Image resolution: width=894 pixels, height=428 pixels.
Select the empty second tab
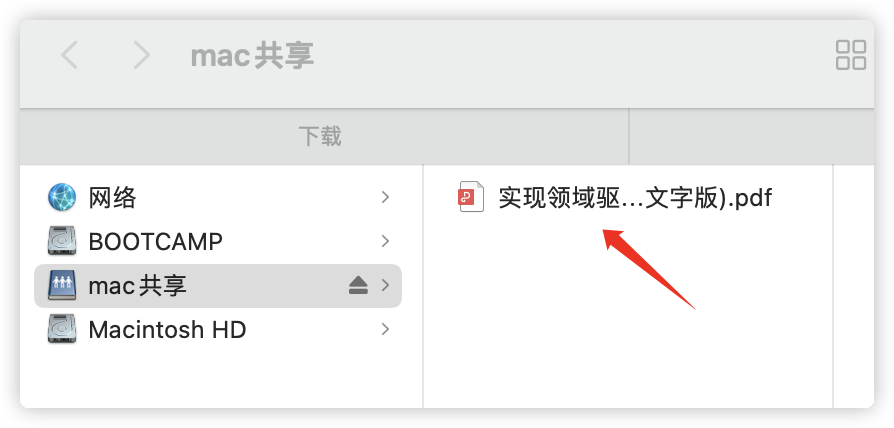pyautogui.click(x=751, y=137)
